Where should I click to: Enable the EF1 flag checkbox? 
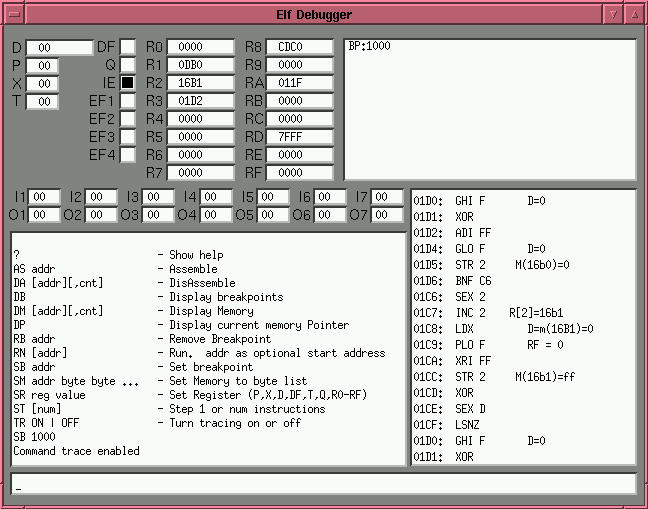click(128, 101)
